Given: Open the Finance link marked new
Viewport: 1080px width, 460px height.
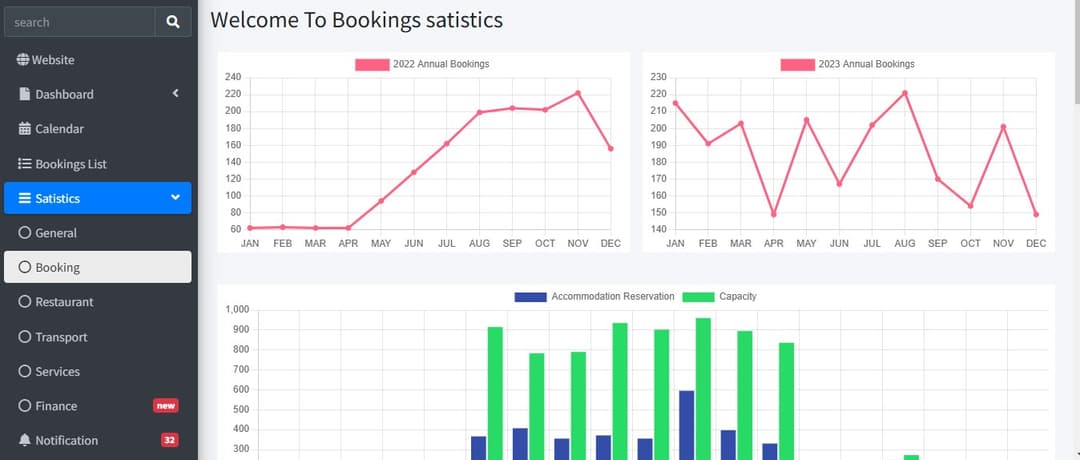Looking at the screenshot, I should [56, 406].
